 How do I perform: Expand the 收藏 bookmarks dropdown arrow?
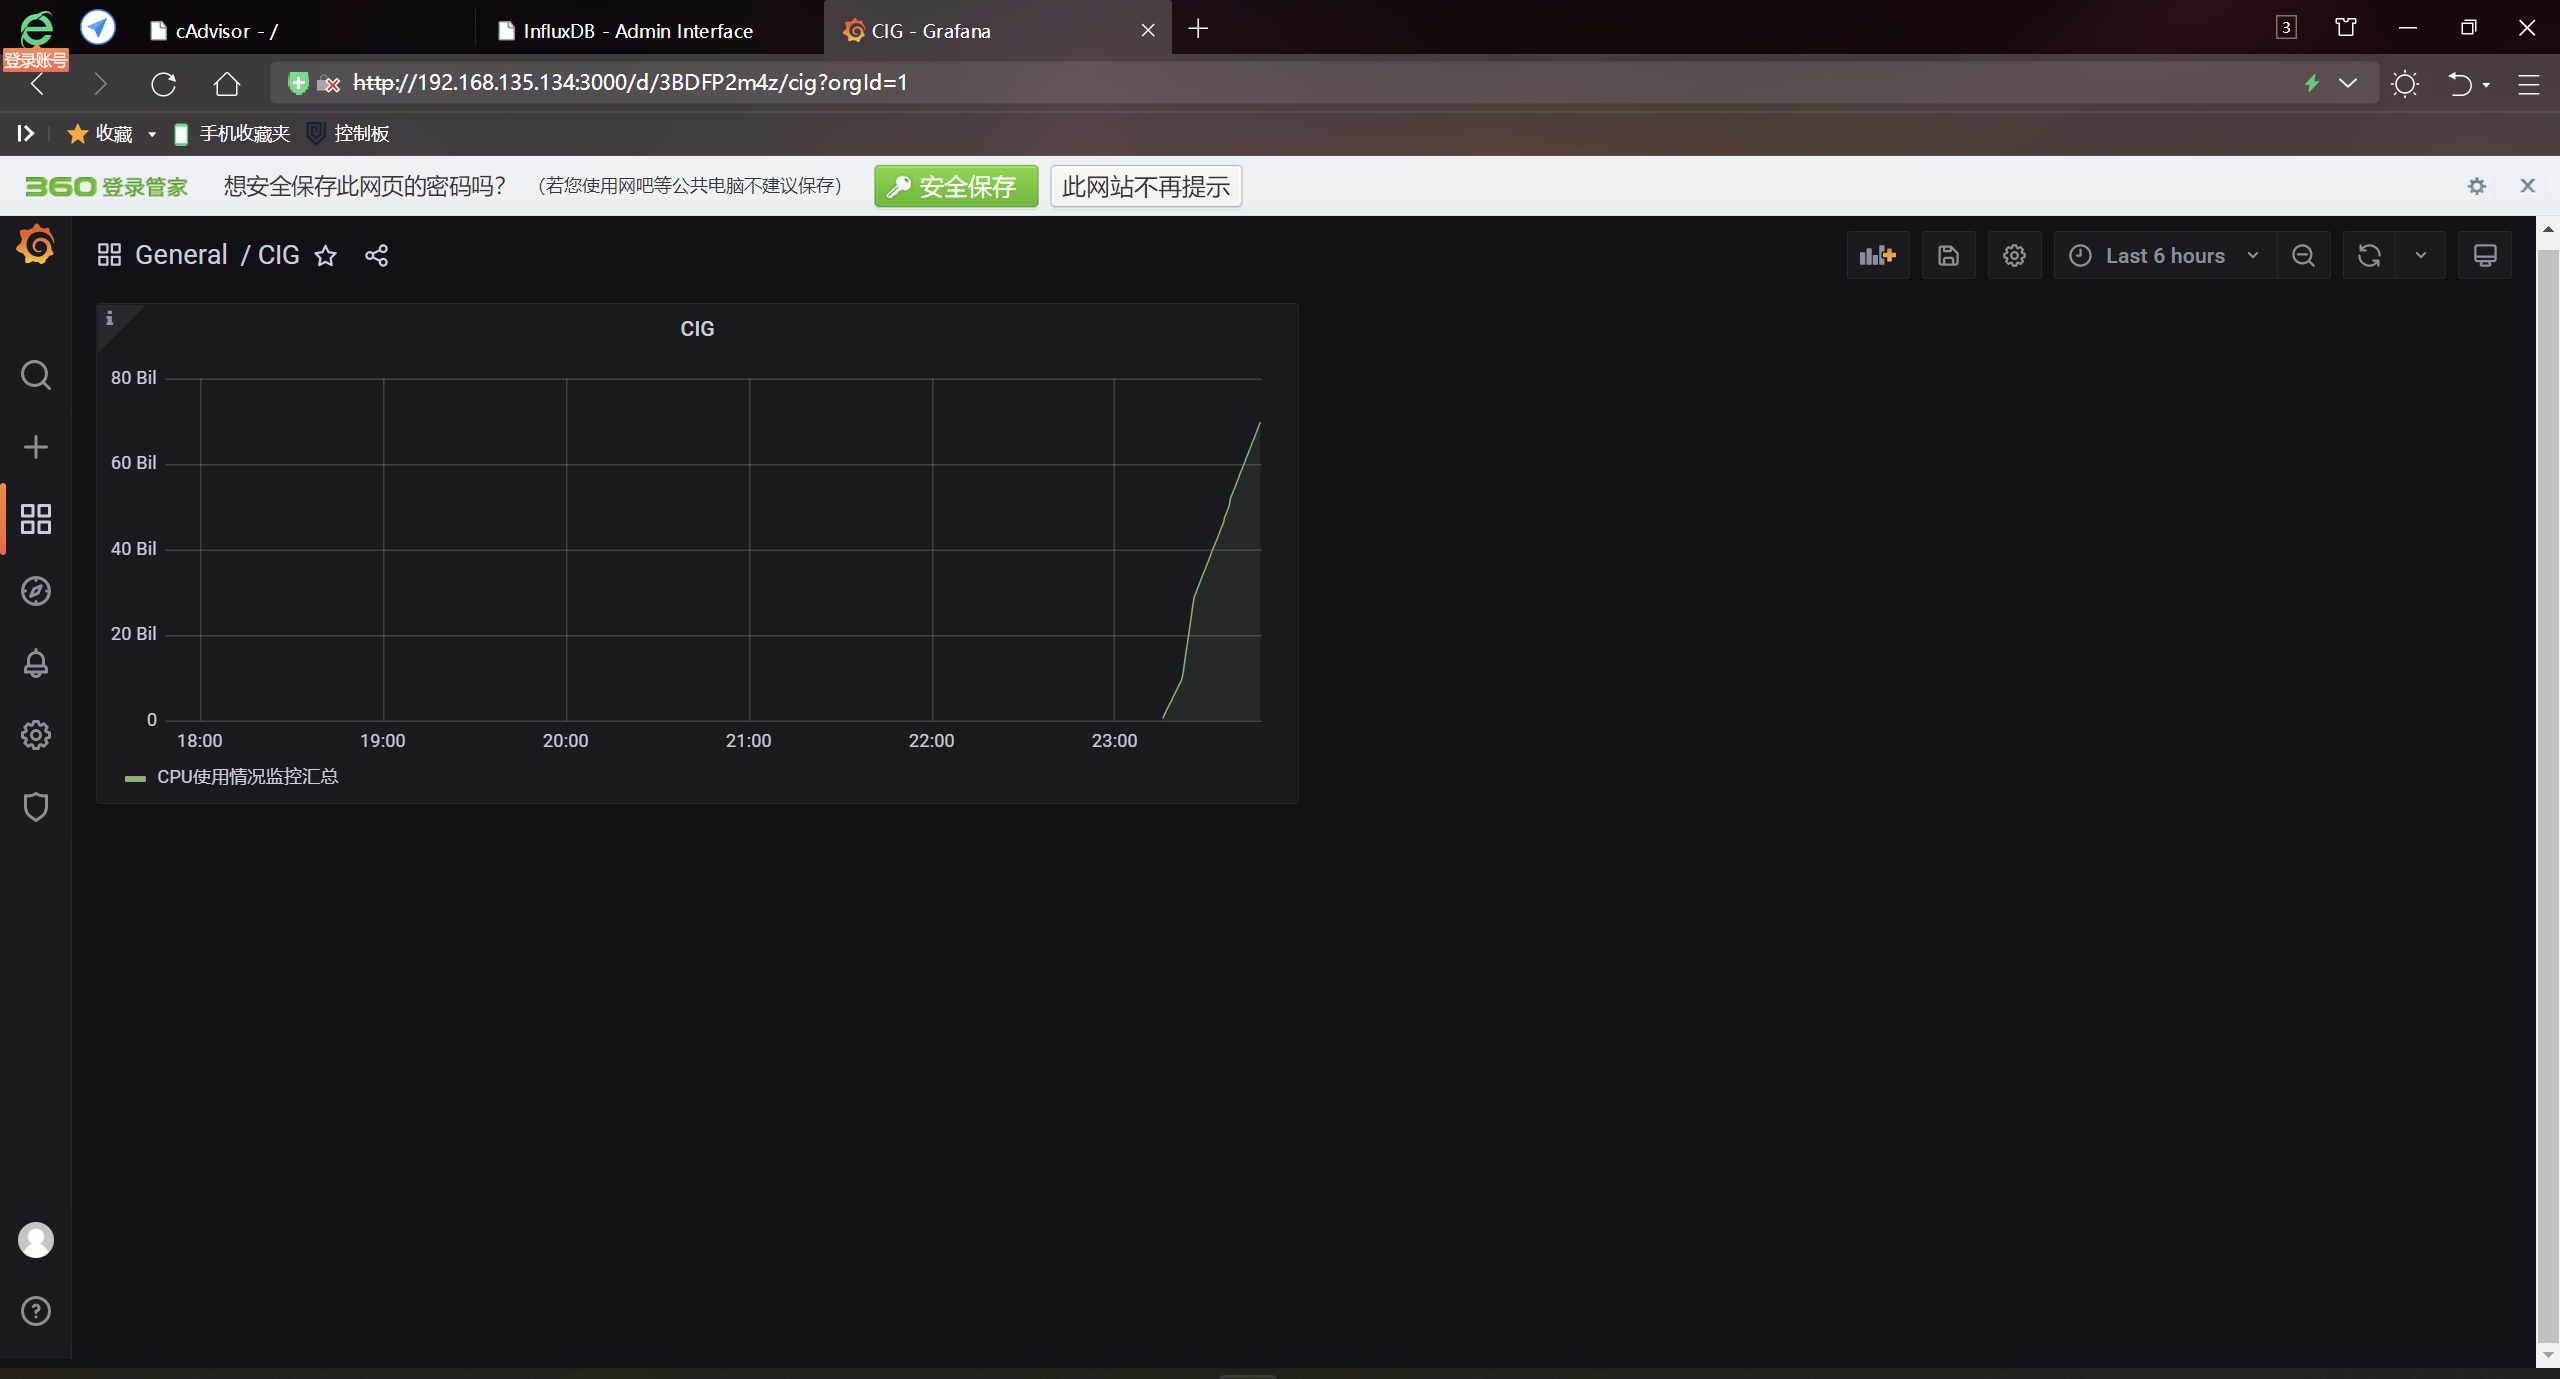pos(152,134)
